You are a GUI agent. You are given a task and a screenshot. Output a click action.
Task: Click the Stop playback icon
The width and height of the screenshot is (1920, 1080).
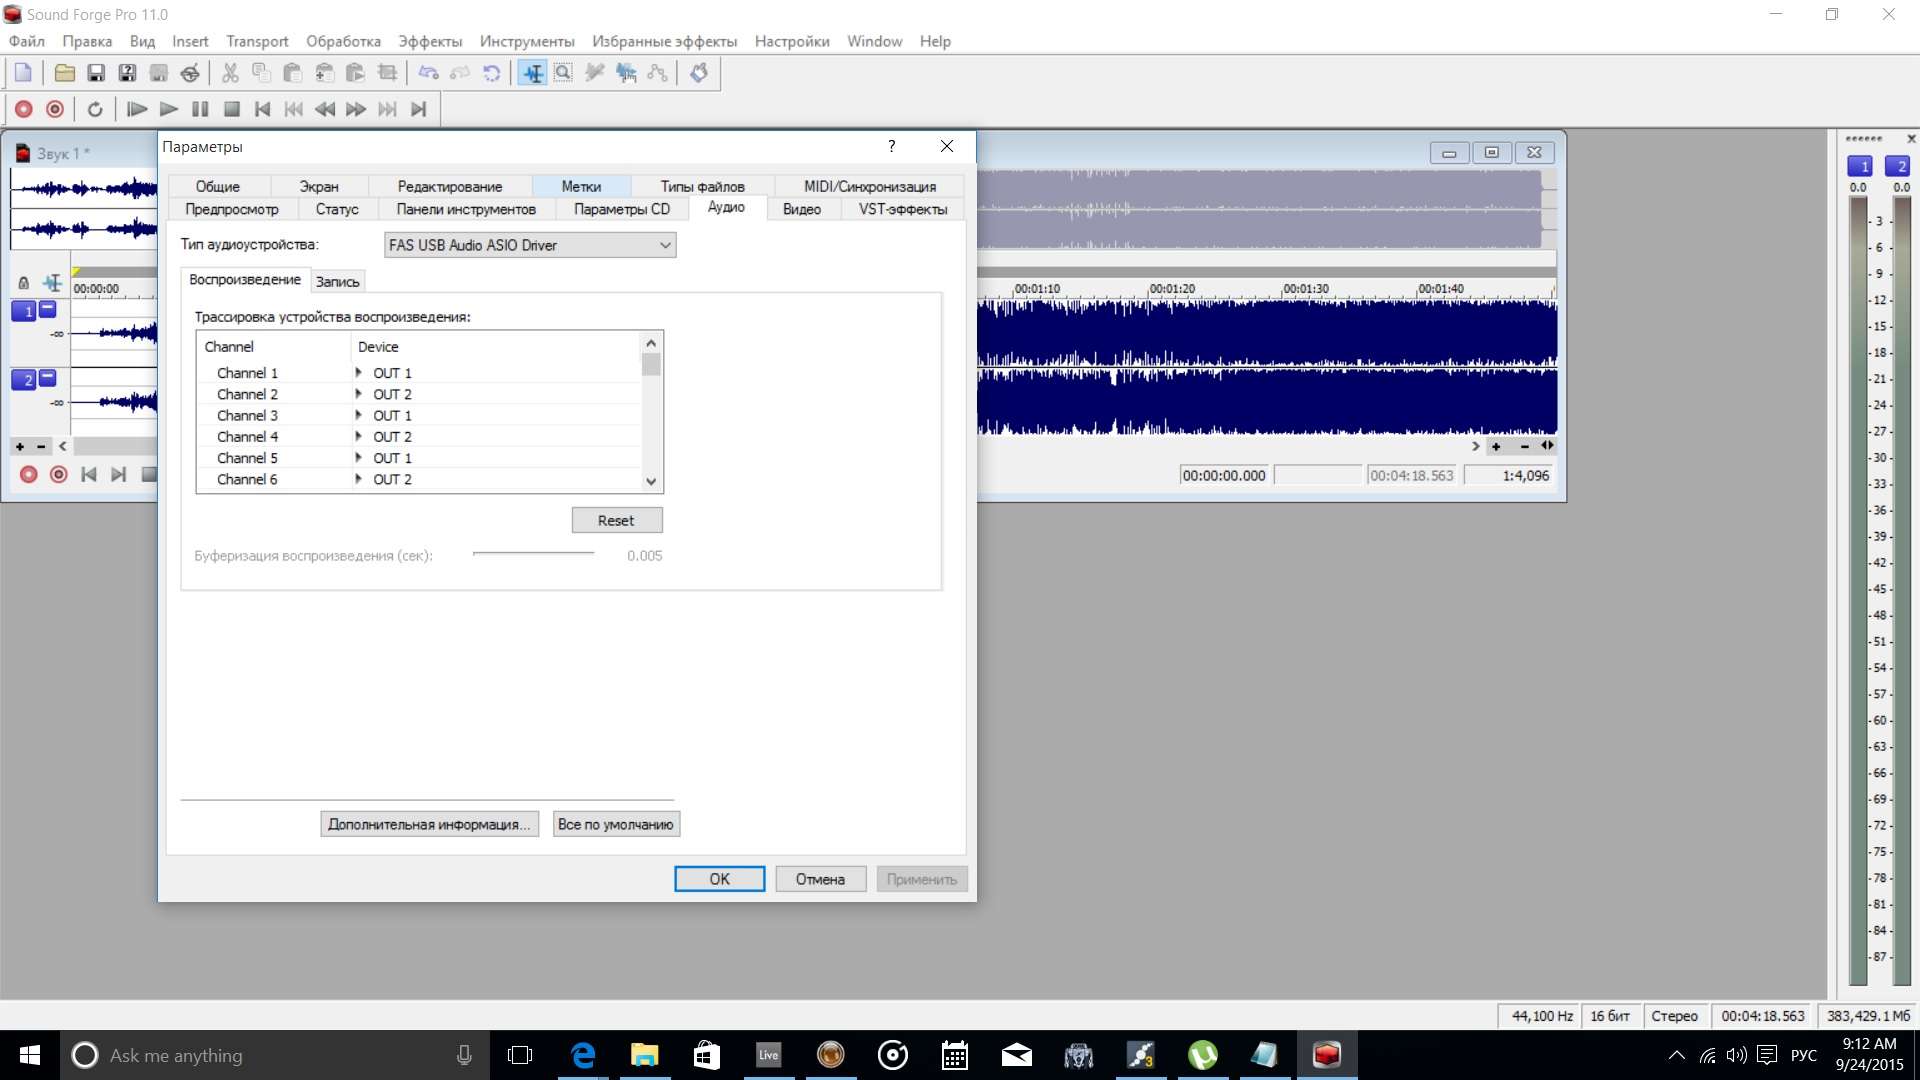point(231,109)
